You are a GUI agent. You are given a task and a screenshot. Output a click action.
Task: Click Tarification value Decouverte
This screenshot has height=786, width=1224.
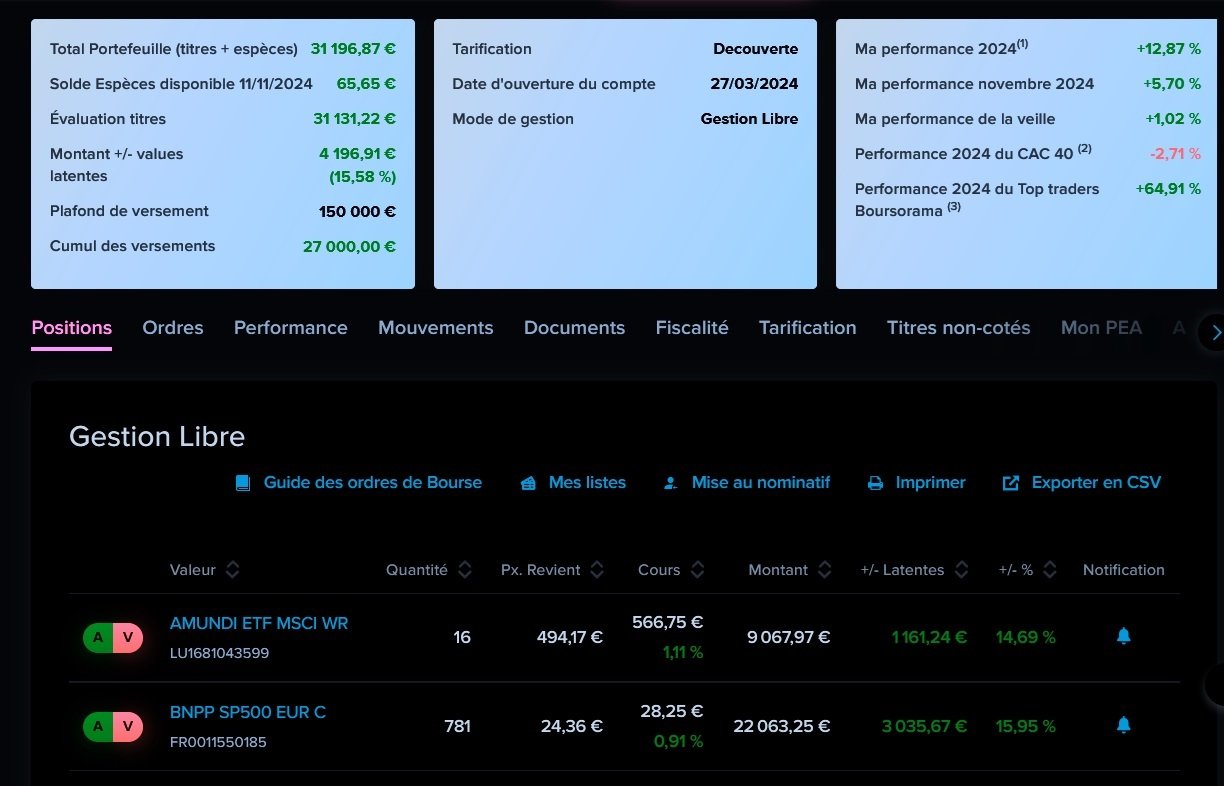pyautogui.click(x=756, y=49)
